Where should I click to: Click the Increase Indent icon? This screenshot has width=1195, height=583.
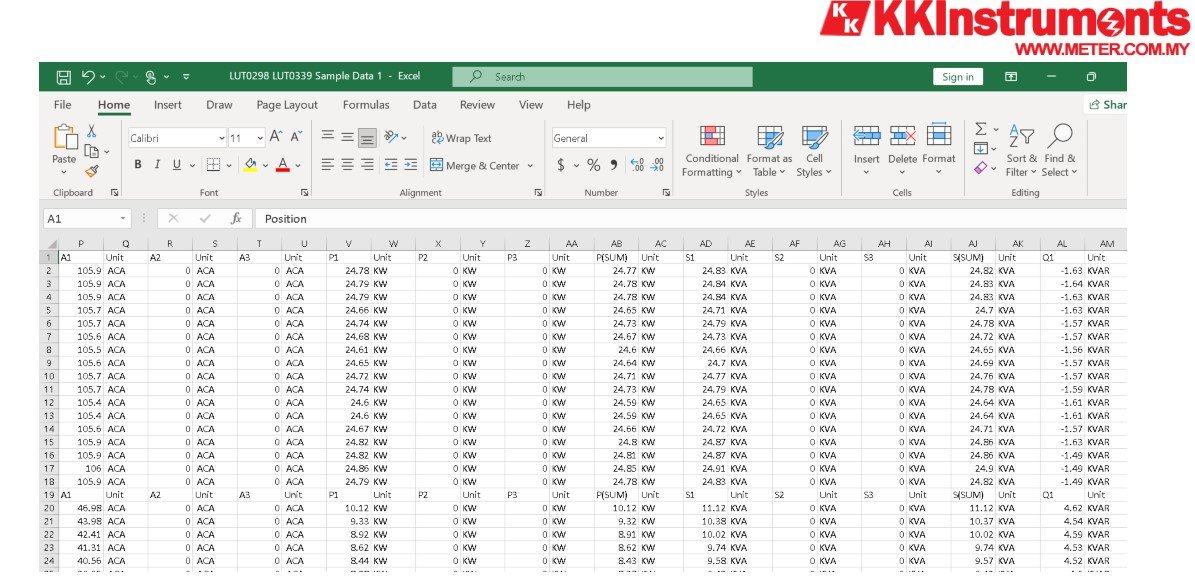coord(411,165)
